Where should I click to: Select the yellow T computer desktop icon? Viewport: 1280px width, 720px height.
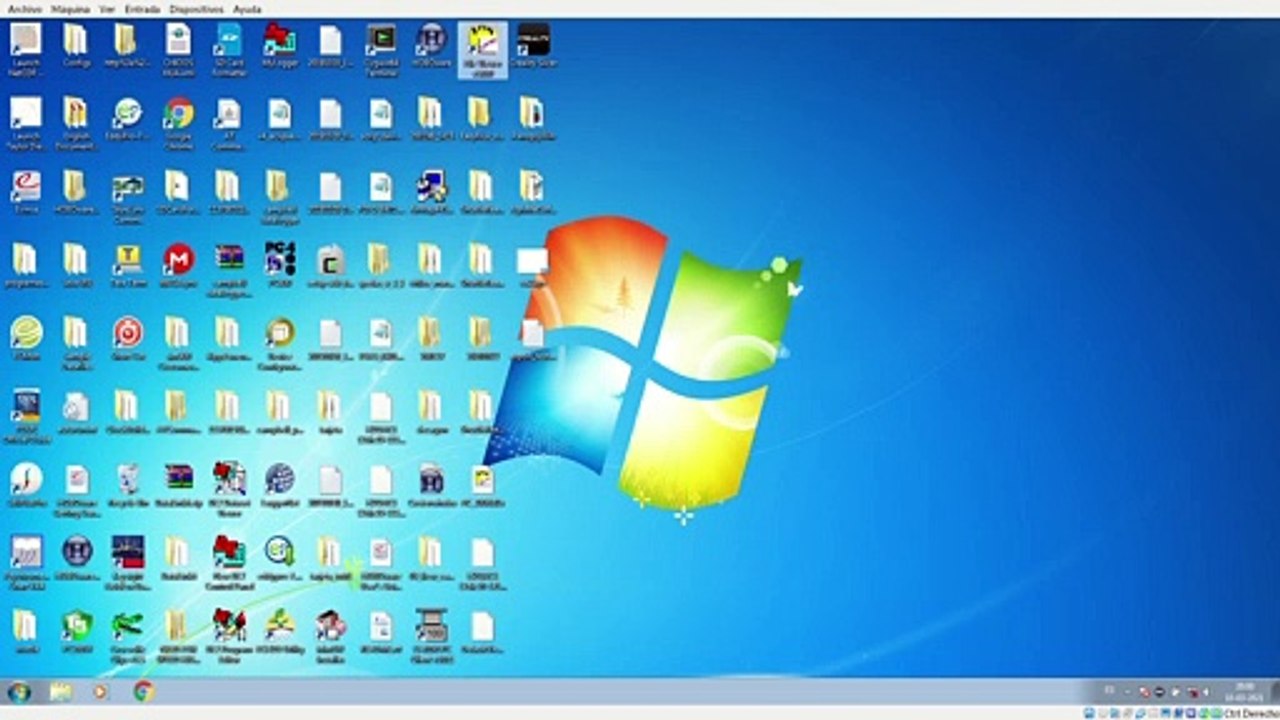(x=128, y=267)
